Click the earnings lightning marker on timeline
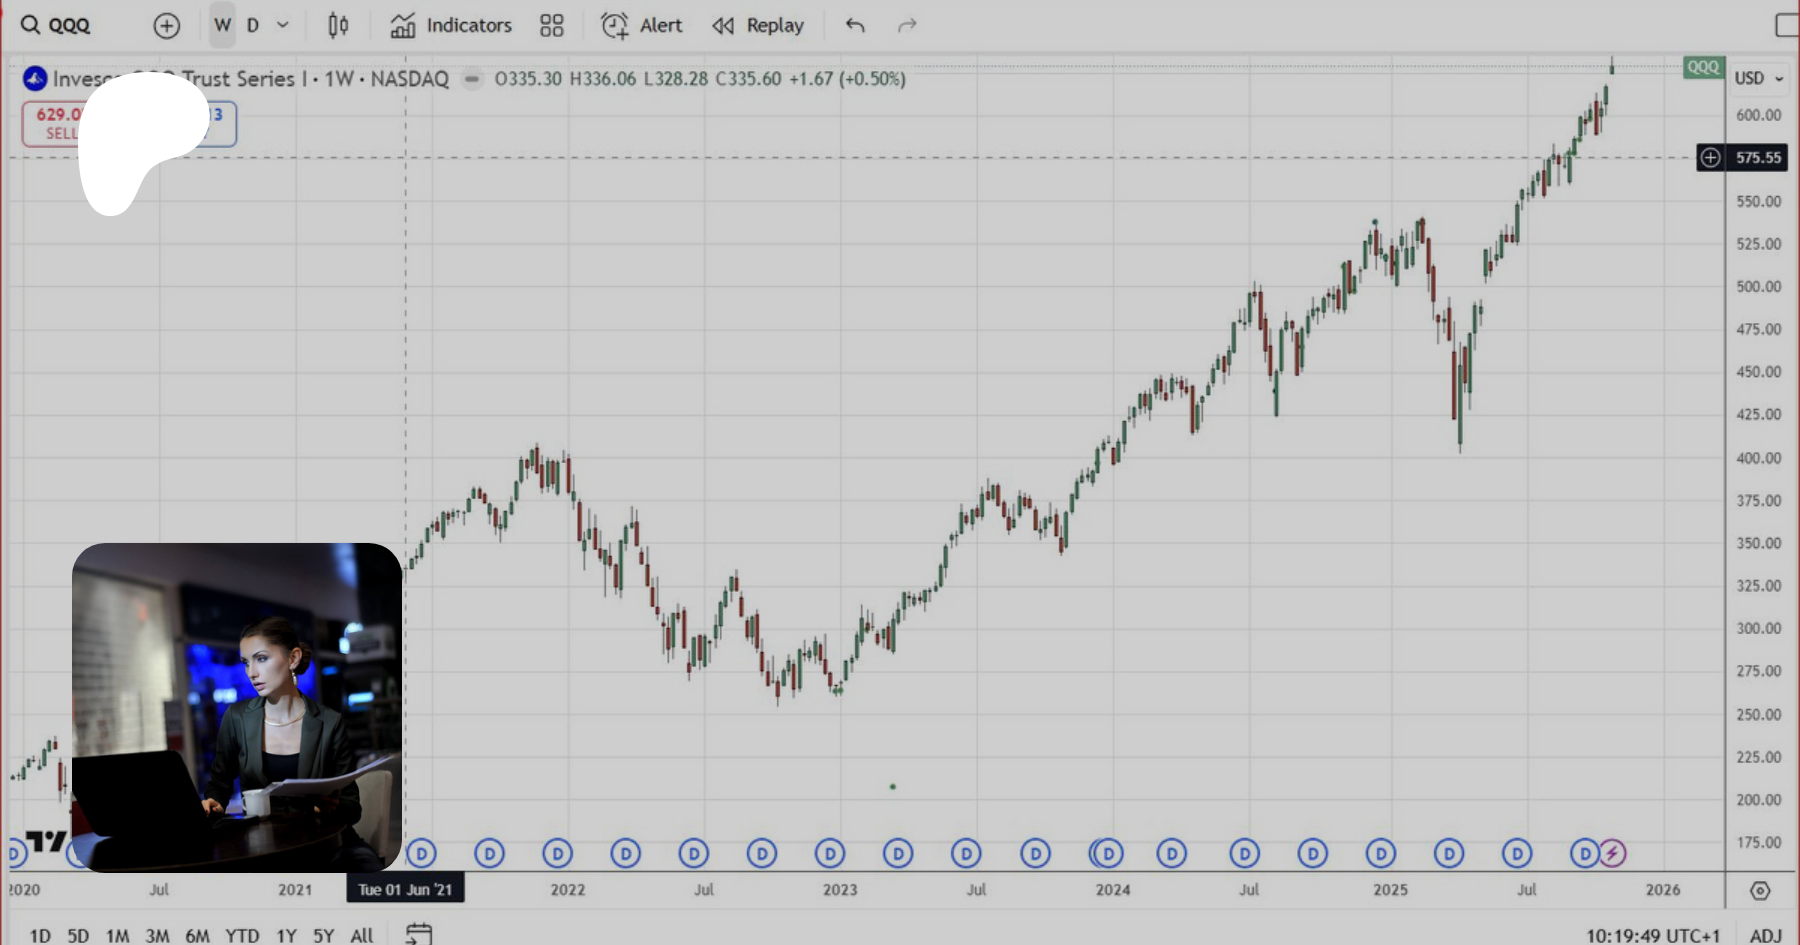The height and width of the screenshot is (945, 1800). point(1612,853)
